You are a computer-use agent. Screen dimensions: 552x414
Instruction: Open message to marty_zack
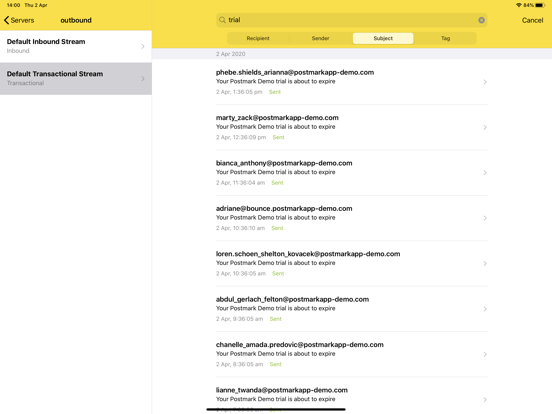351,127
